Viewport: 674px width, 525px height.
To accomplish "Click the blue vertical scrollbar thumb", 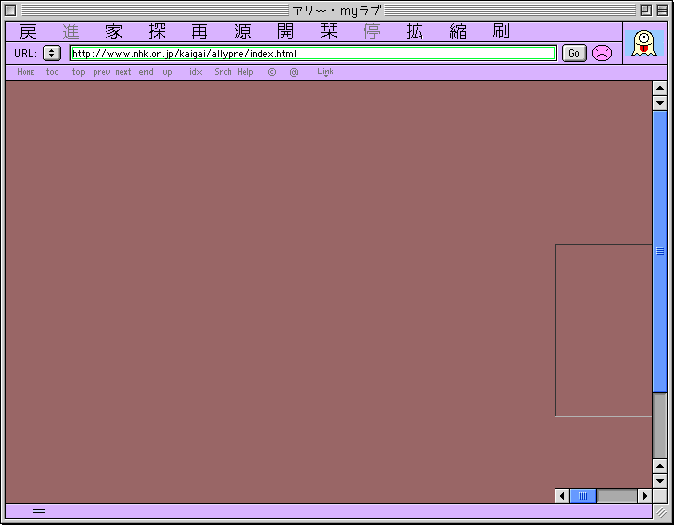I will click(x=660, y=252).
